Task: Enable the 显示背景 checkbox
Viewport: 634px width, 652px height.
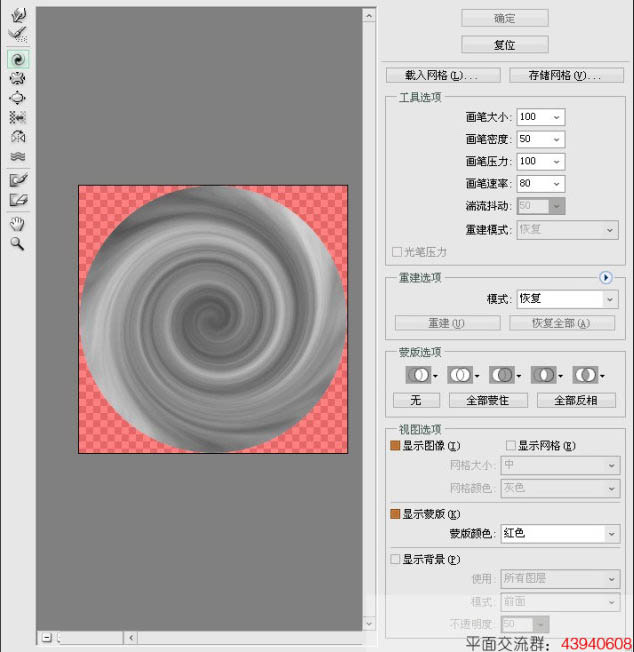Action: tap(395, 559)
